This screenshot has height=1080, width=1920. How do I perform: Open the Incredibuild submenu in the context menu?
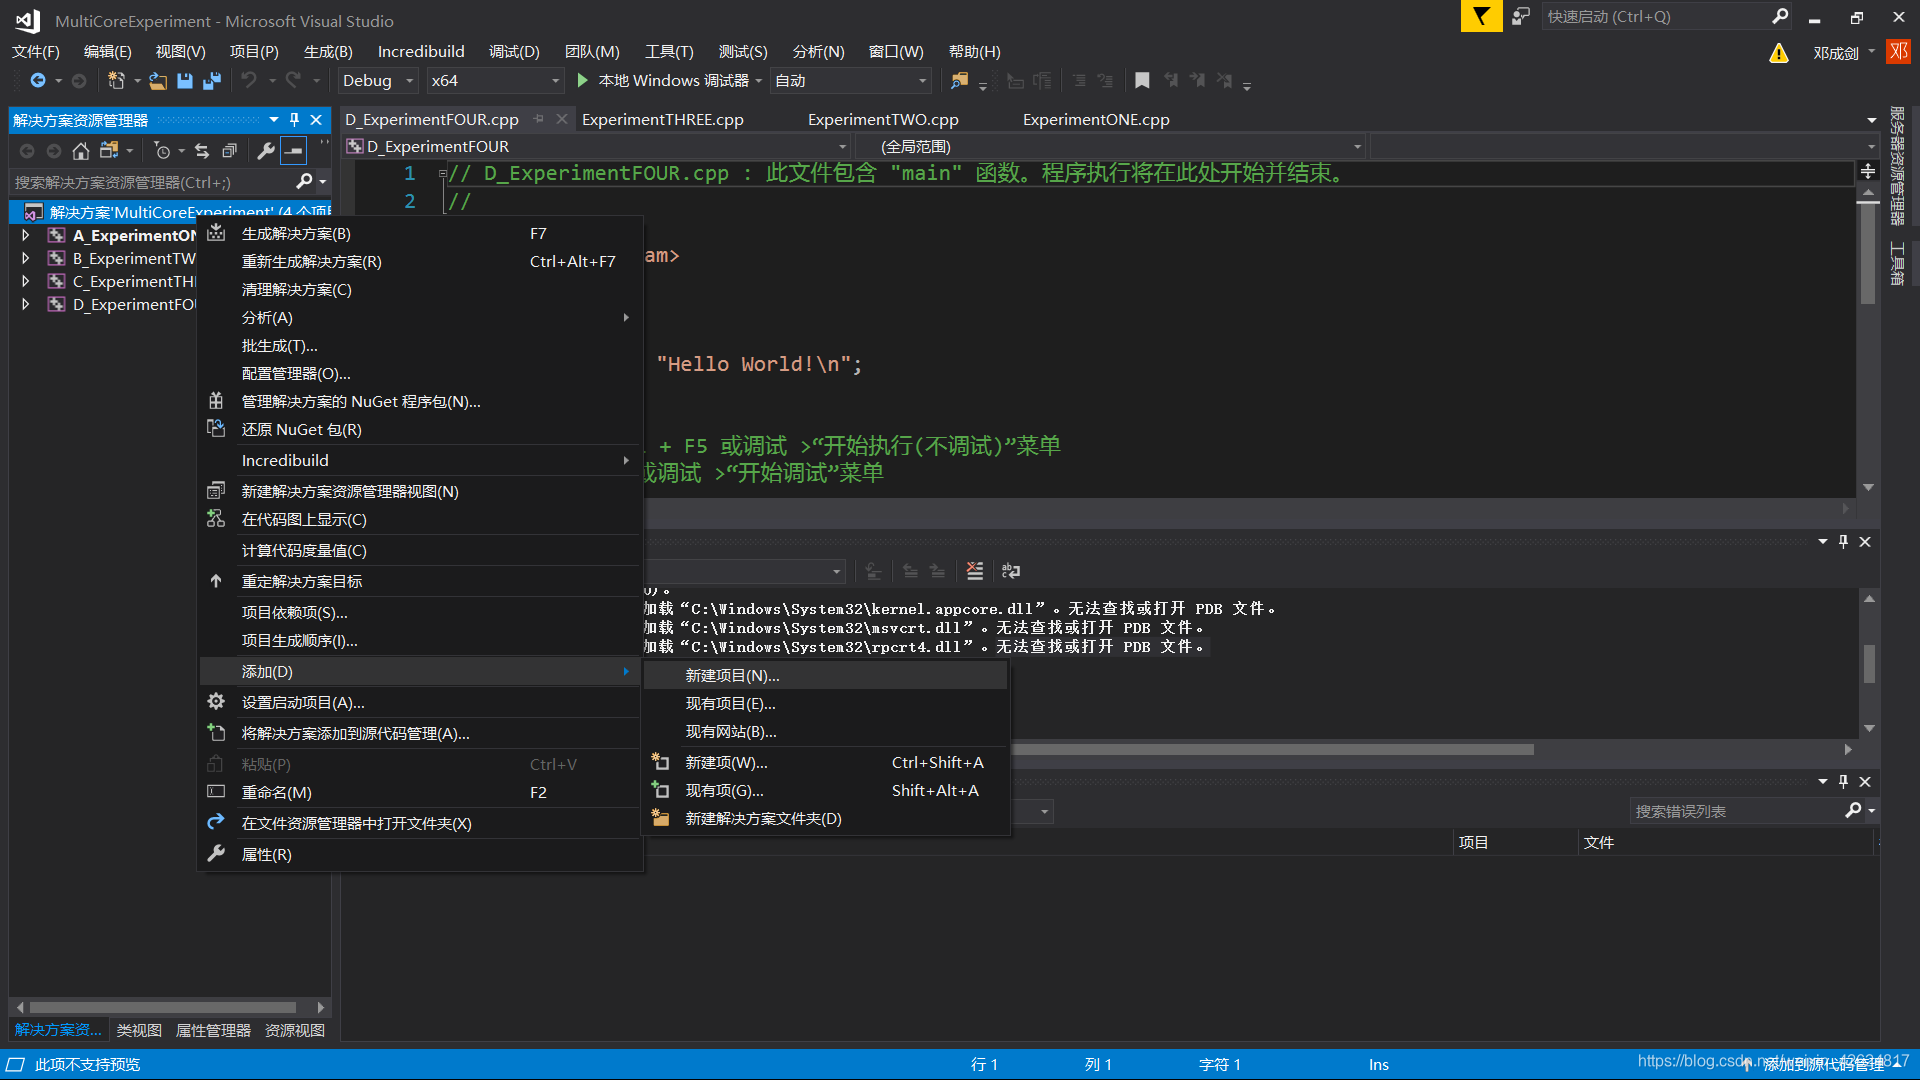(421, 461)
